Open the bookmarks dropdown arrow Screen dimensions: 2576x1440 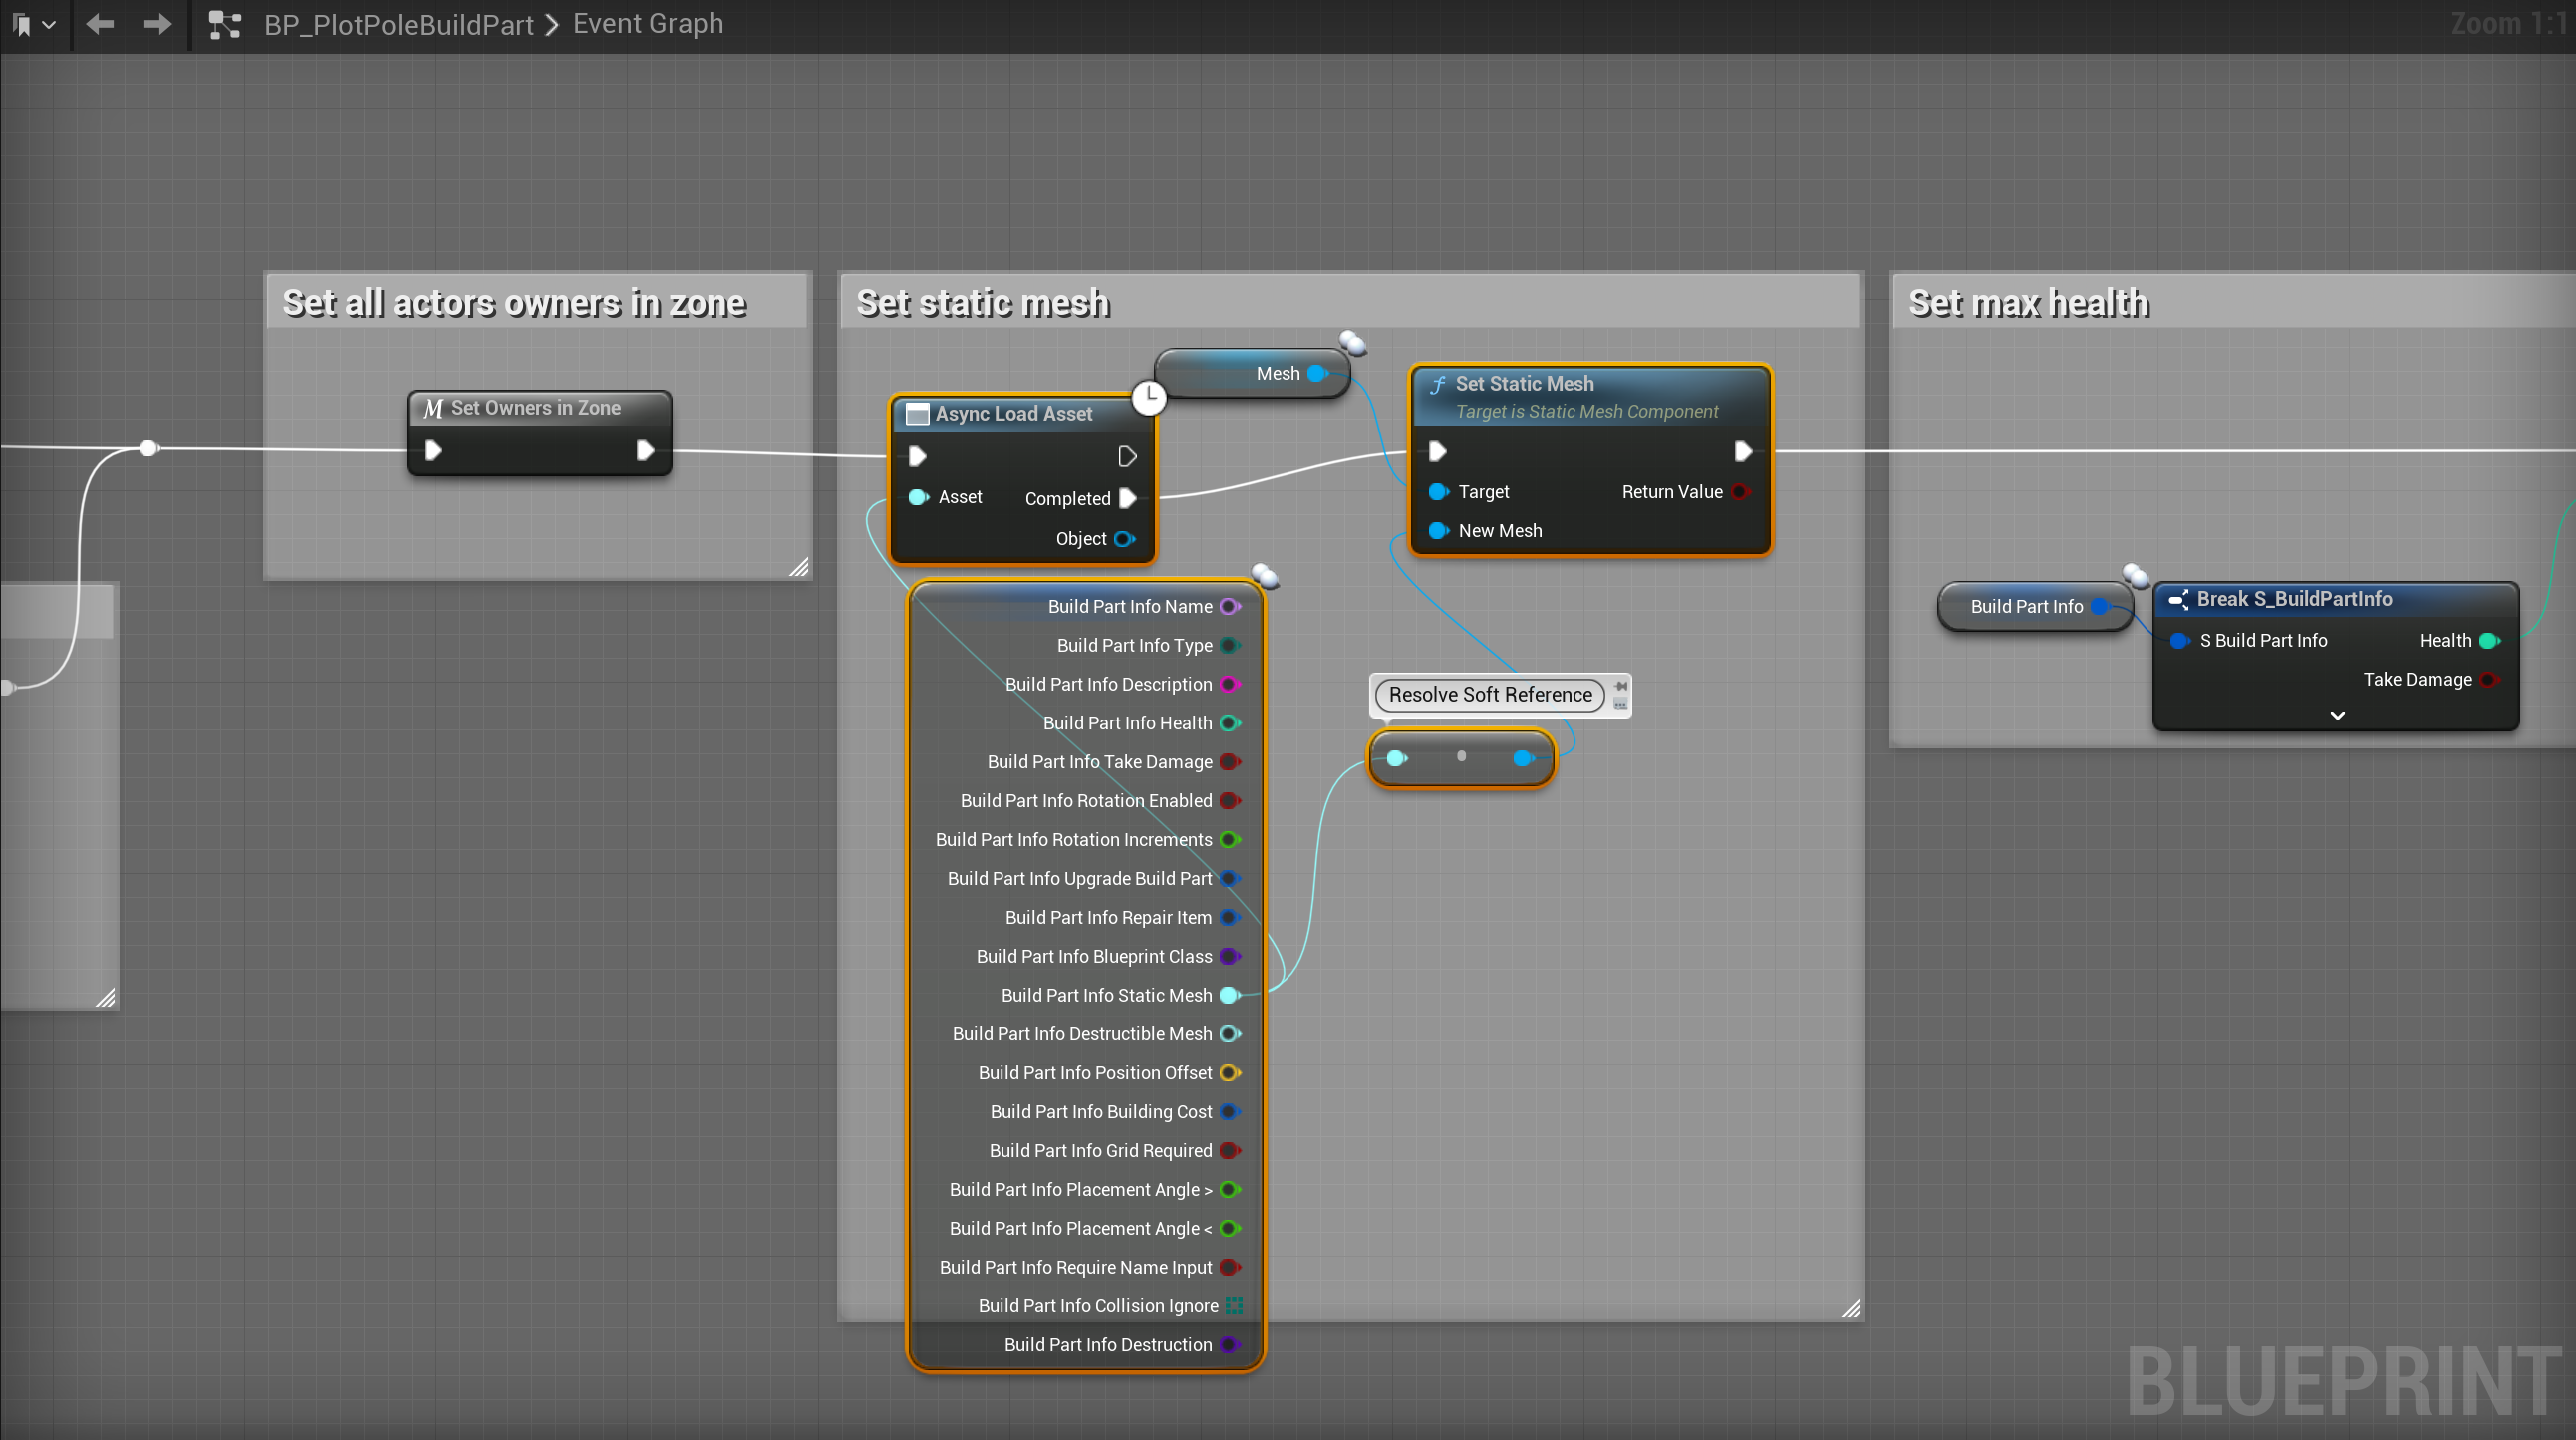click(x=48, y=24)
